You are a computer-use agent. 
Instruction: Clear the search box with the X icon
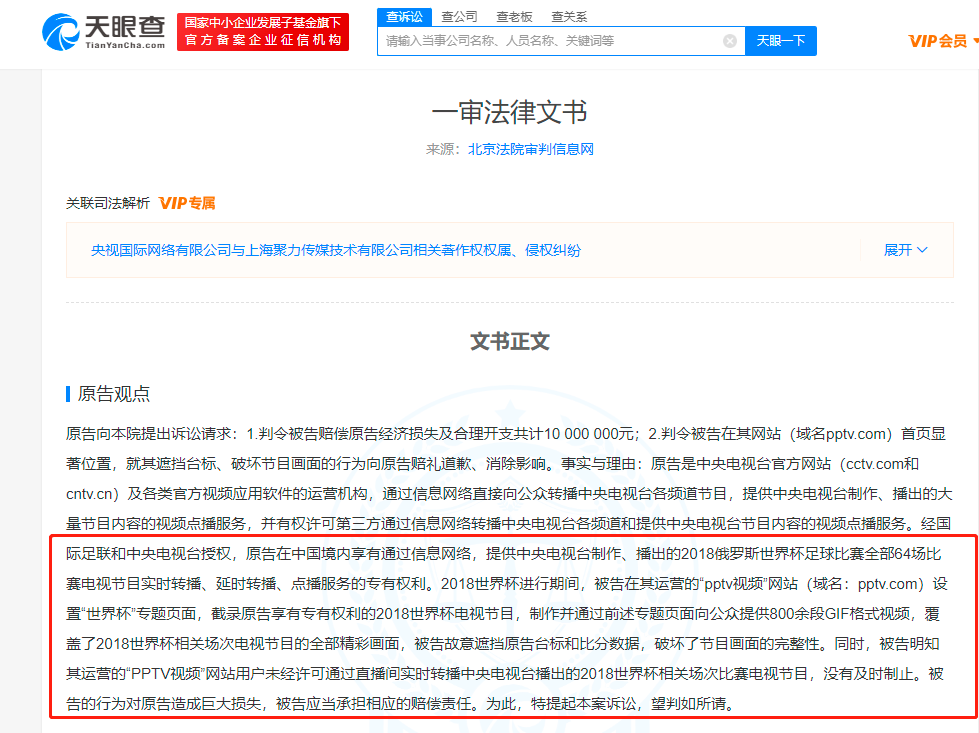[x=729, y=41]
